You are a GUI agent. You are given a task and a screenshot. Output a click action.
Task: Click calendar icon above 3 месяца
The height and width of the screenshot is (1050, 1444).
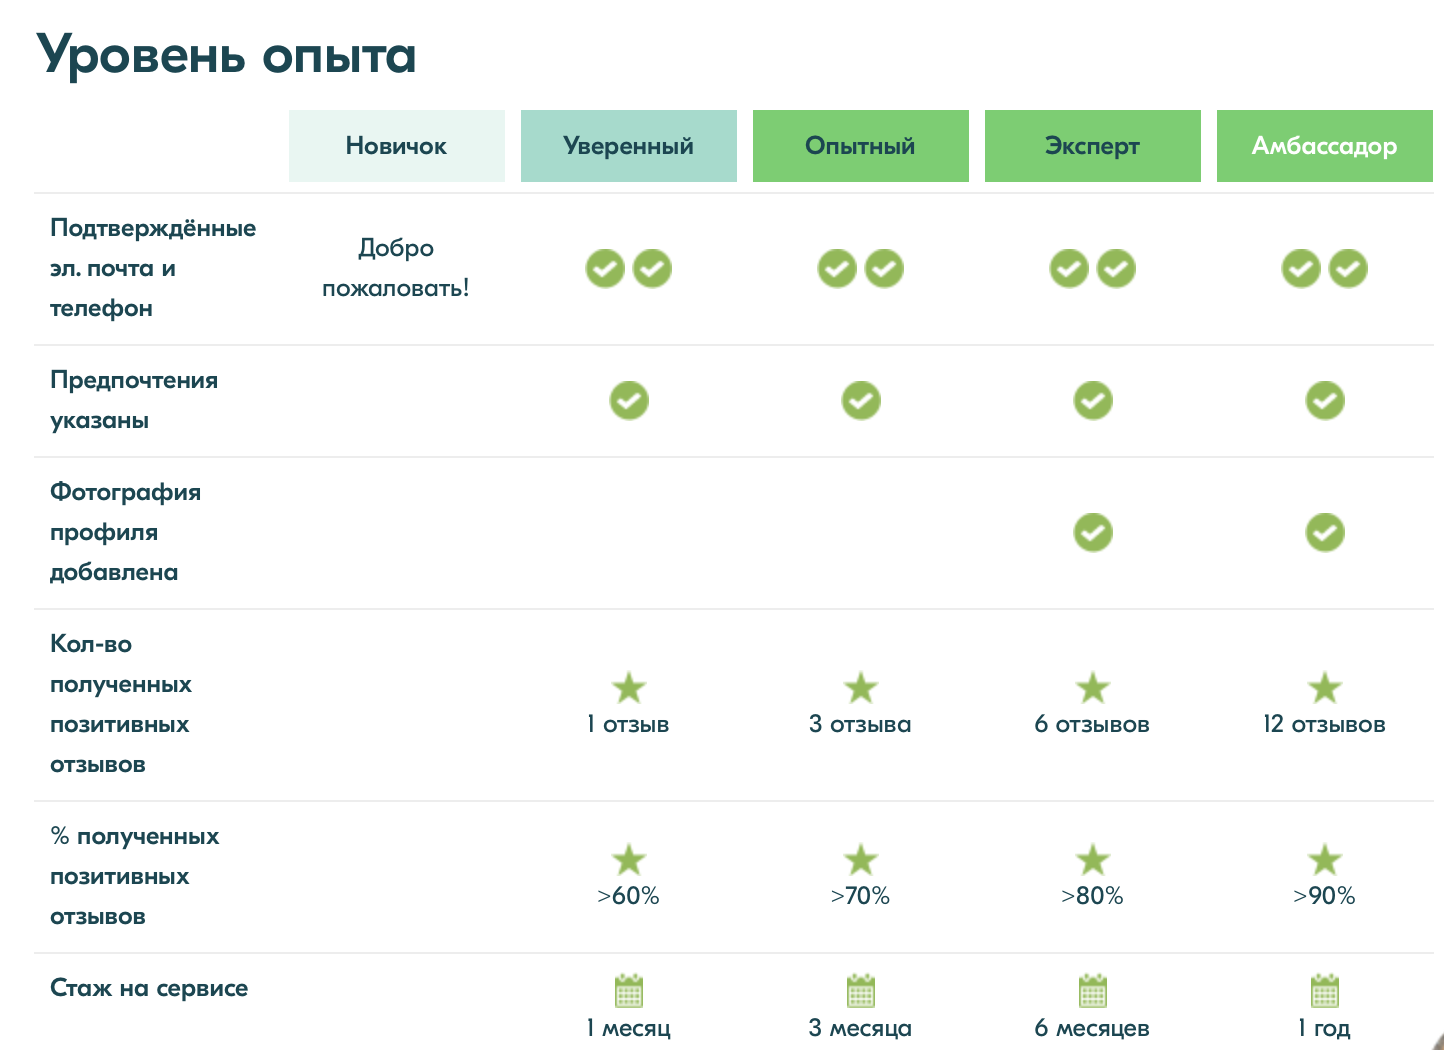(861, 991)
